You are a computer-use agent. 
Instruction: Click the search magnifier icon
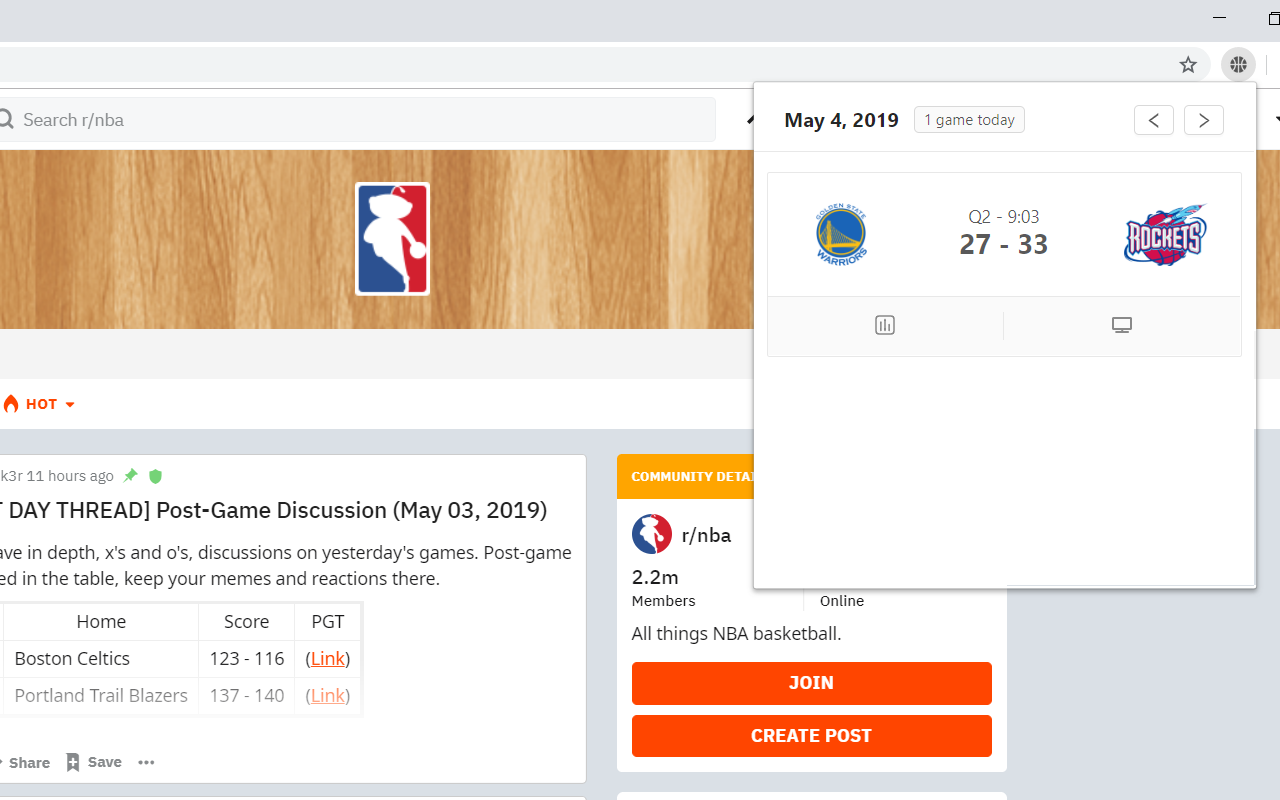[x=6, y=120]
